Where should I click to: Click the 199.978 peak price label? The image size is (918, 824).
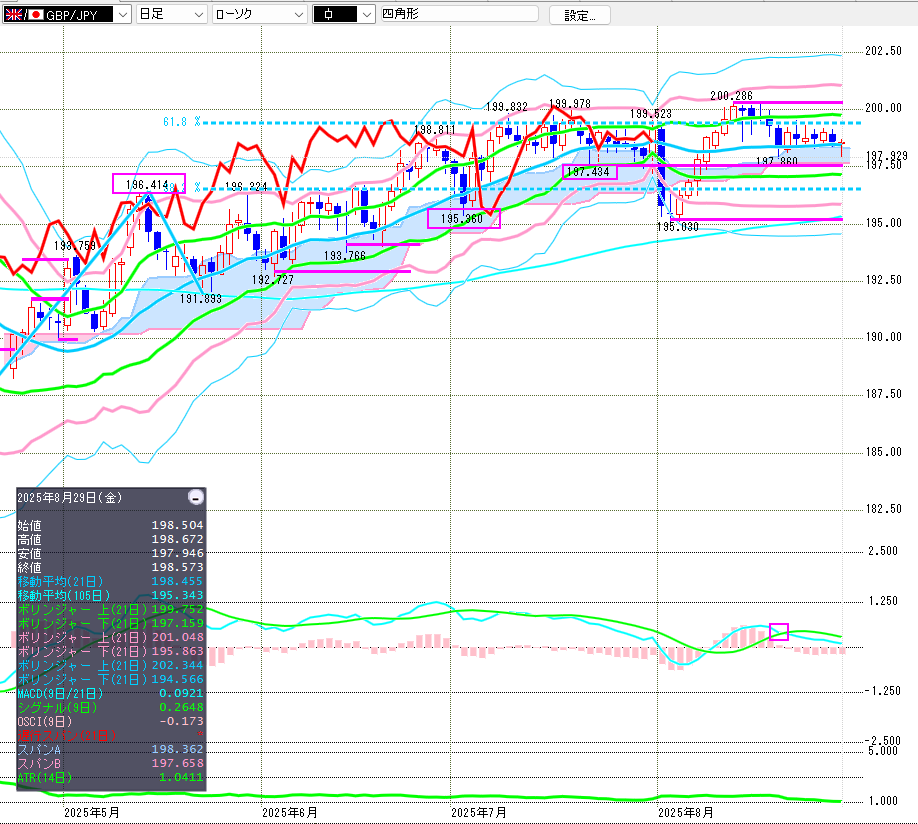[x=570, y=104]
